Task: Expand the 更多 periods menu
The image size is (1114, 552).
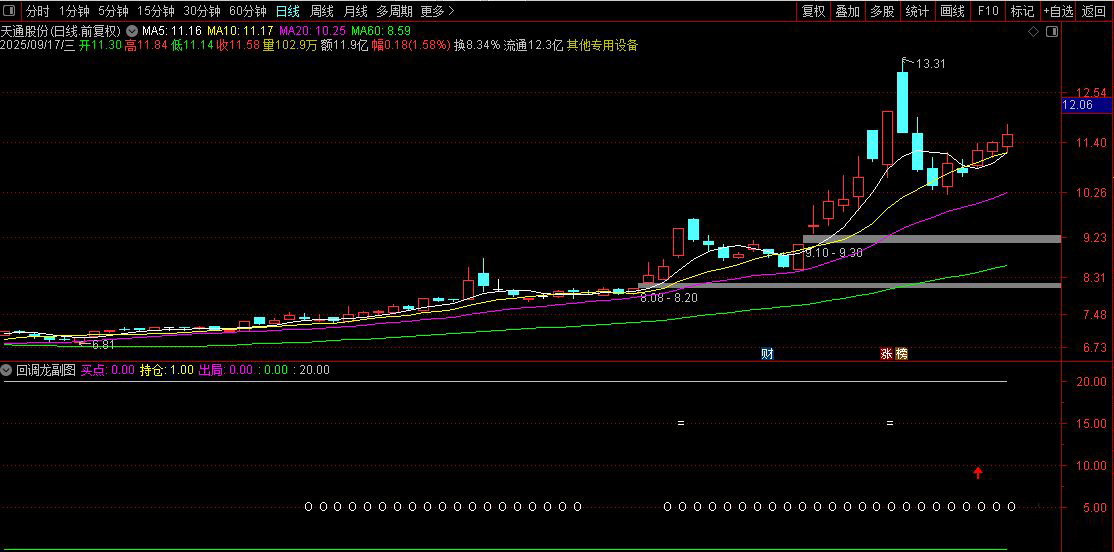Action: [x=438, y=11]
